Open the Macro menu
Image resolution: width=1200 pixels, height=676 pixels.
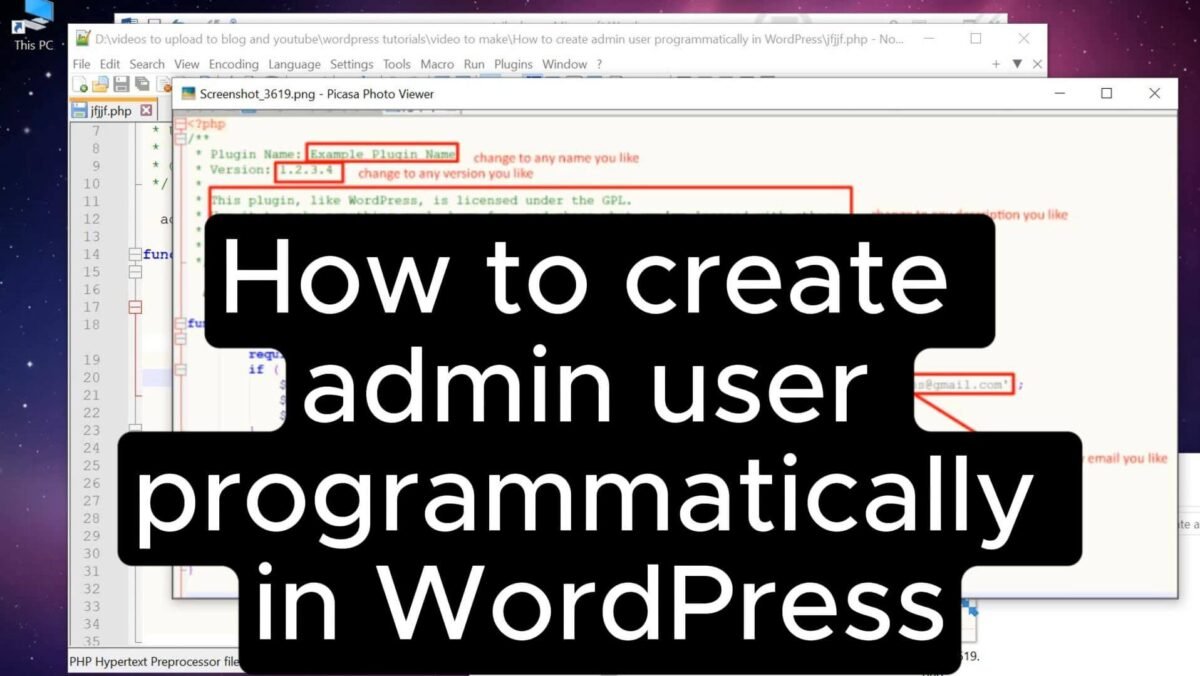436,63
